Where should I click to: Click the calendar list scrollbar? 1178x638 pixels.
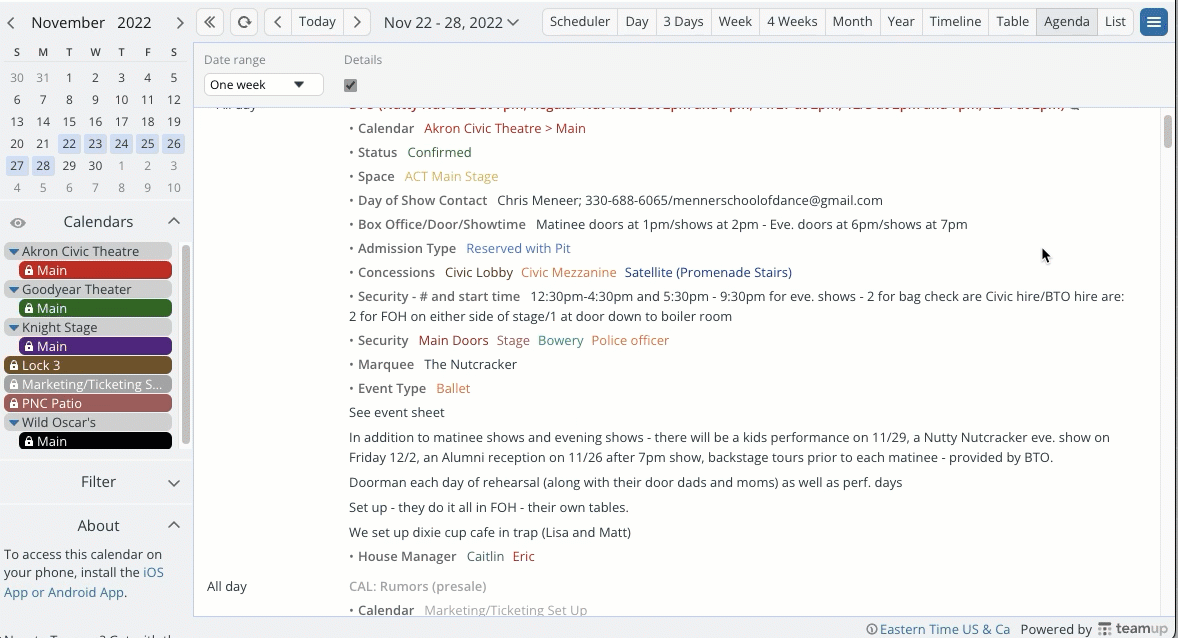point(186,344)
